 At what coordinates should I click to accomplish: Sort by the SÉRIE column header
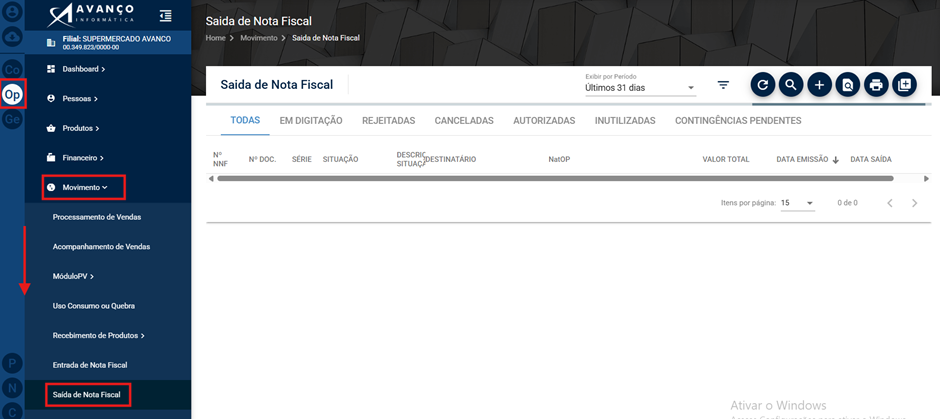click(x=302, y=159)
